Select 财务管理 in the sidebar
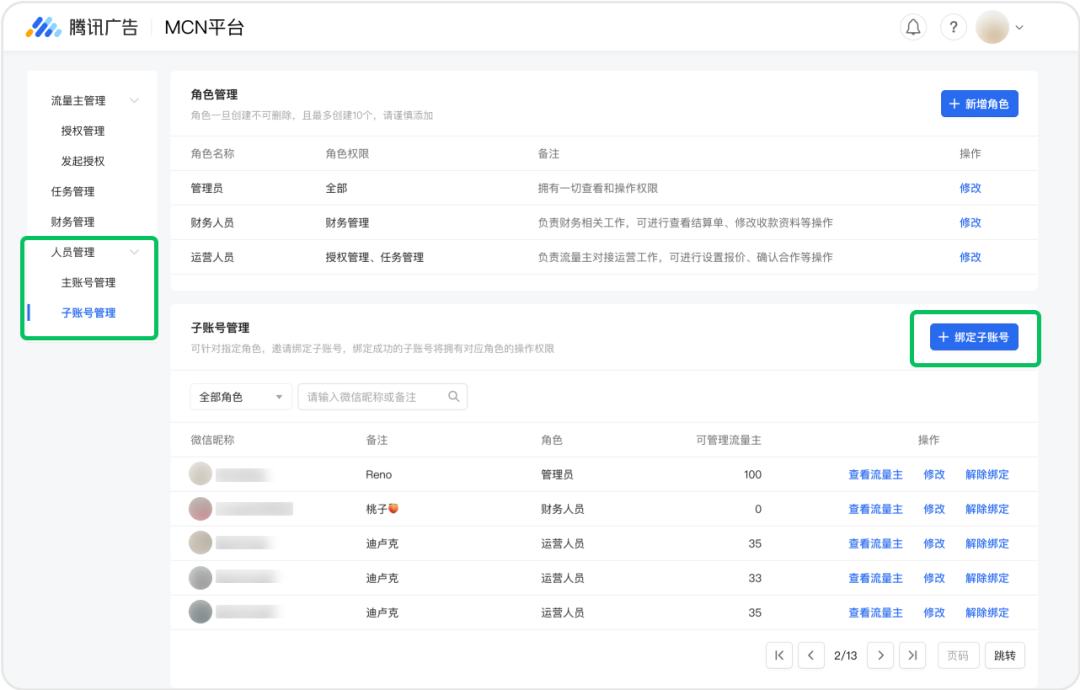The image size is (1080, 690). point(74,221)
